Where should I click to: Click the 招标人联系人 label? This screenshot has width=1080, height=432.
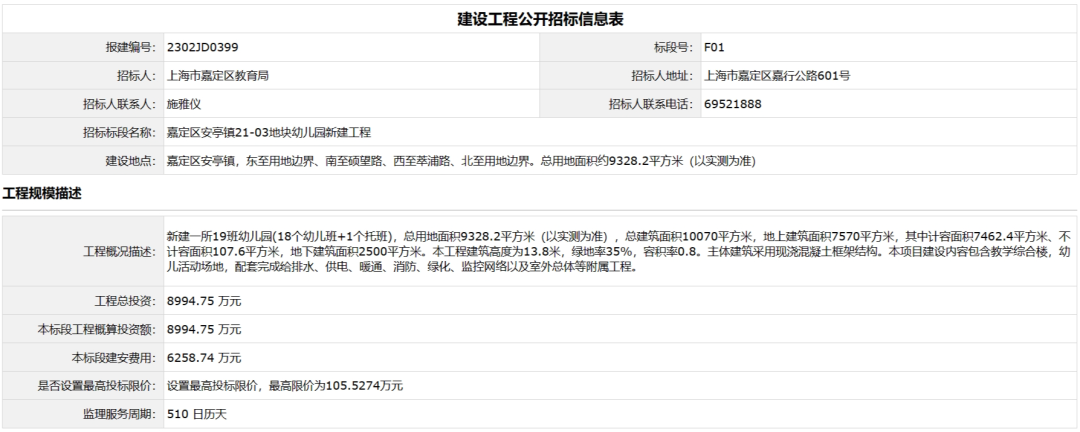click(121, 104)
